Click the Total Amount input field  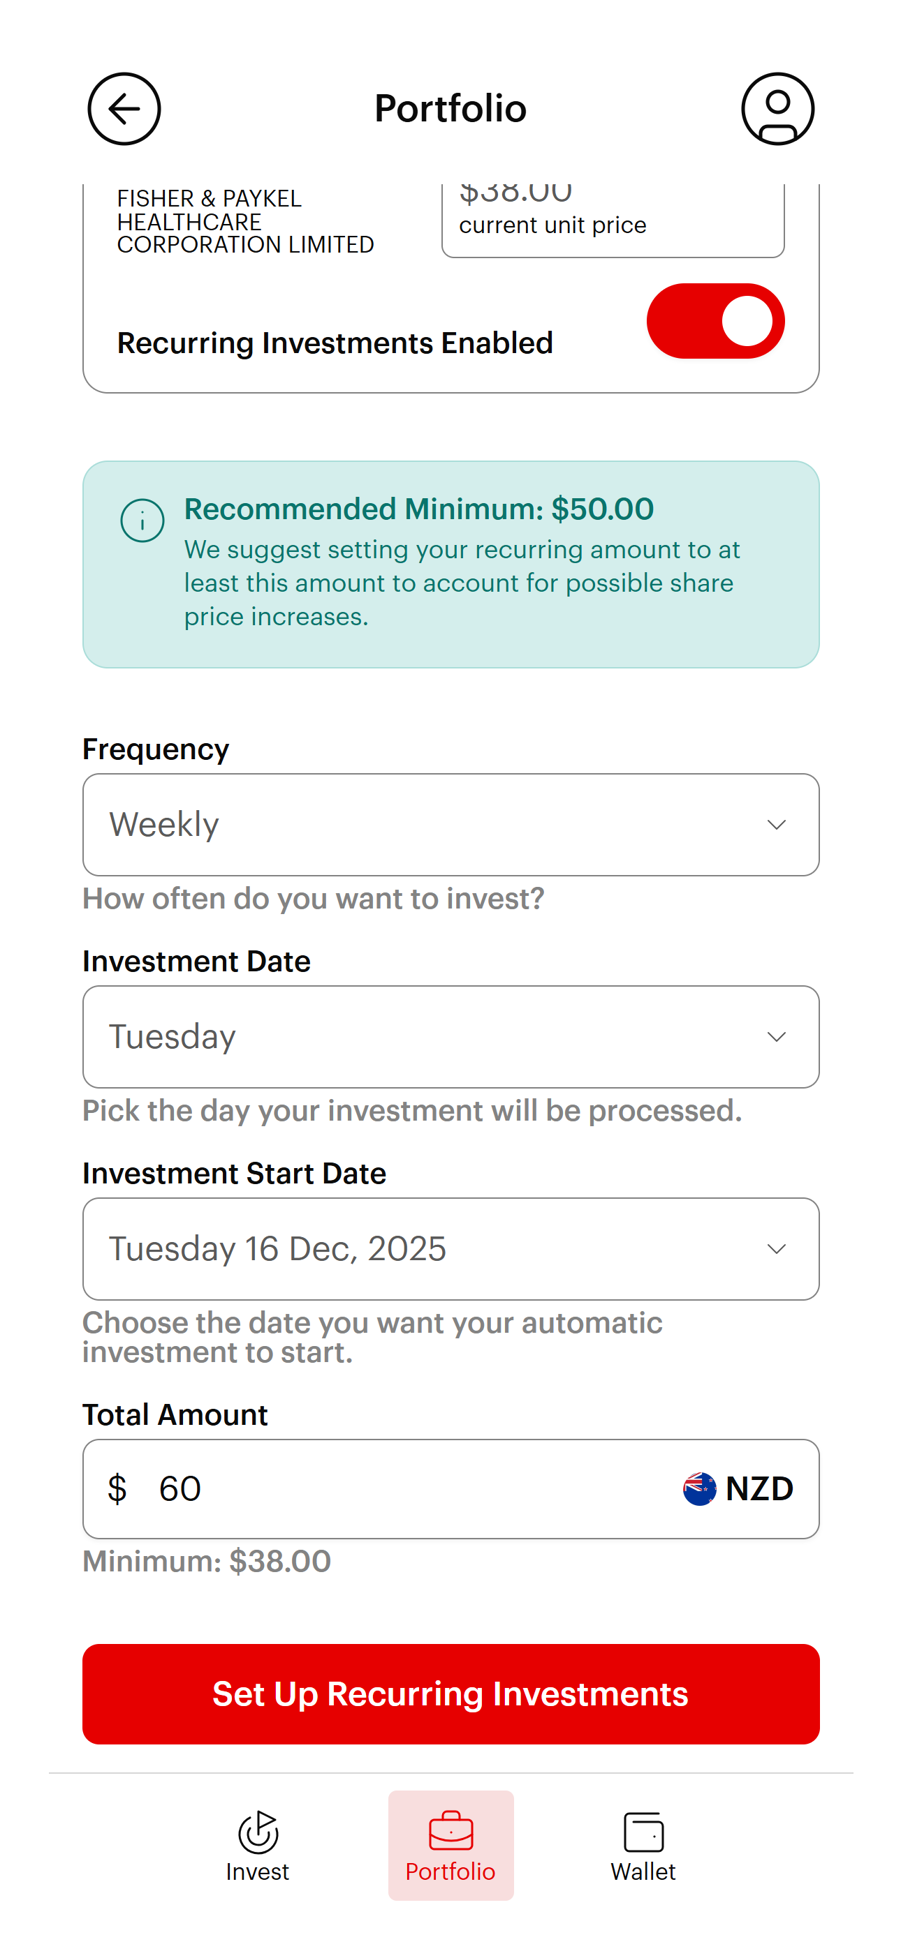tap(400, 1489)
